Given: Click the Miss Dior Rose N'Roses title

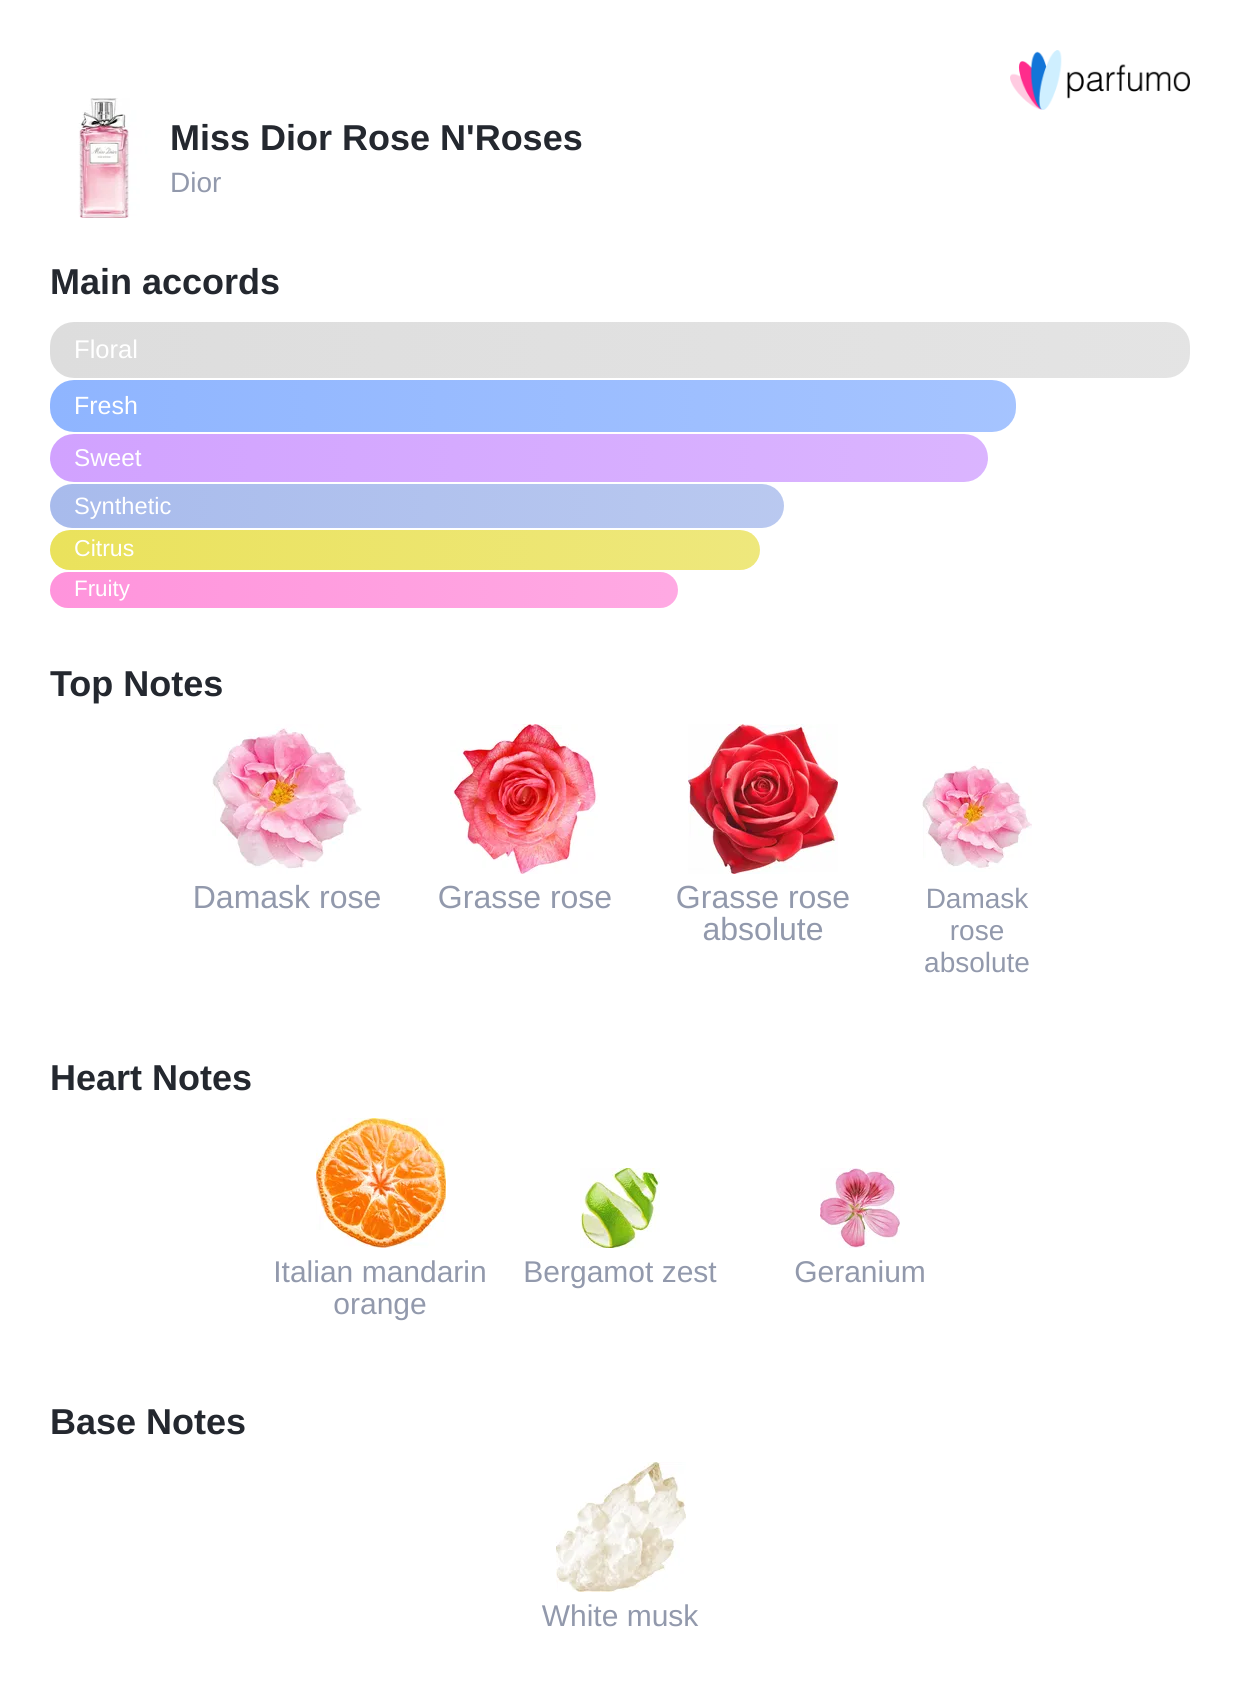Looking at the screenshot, I should click(376, 138).
